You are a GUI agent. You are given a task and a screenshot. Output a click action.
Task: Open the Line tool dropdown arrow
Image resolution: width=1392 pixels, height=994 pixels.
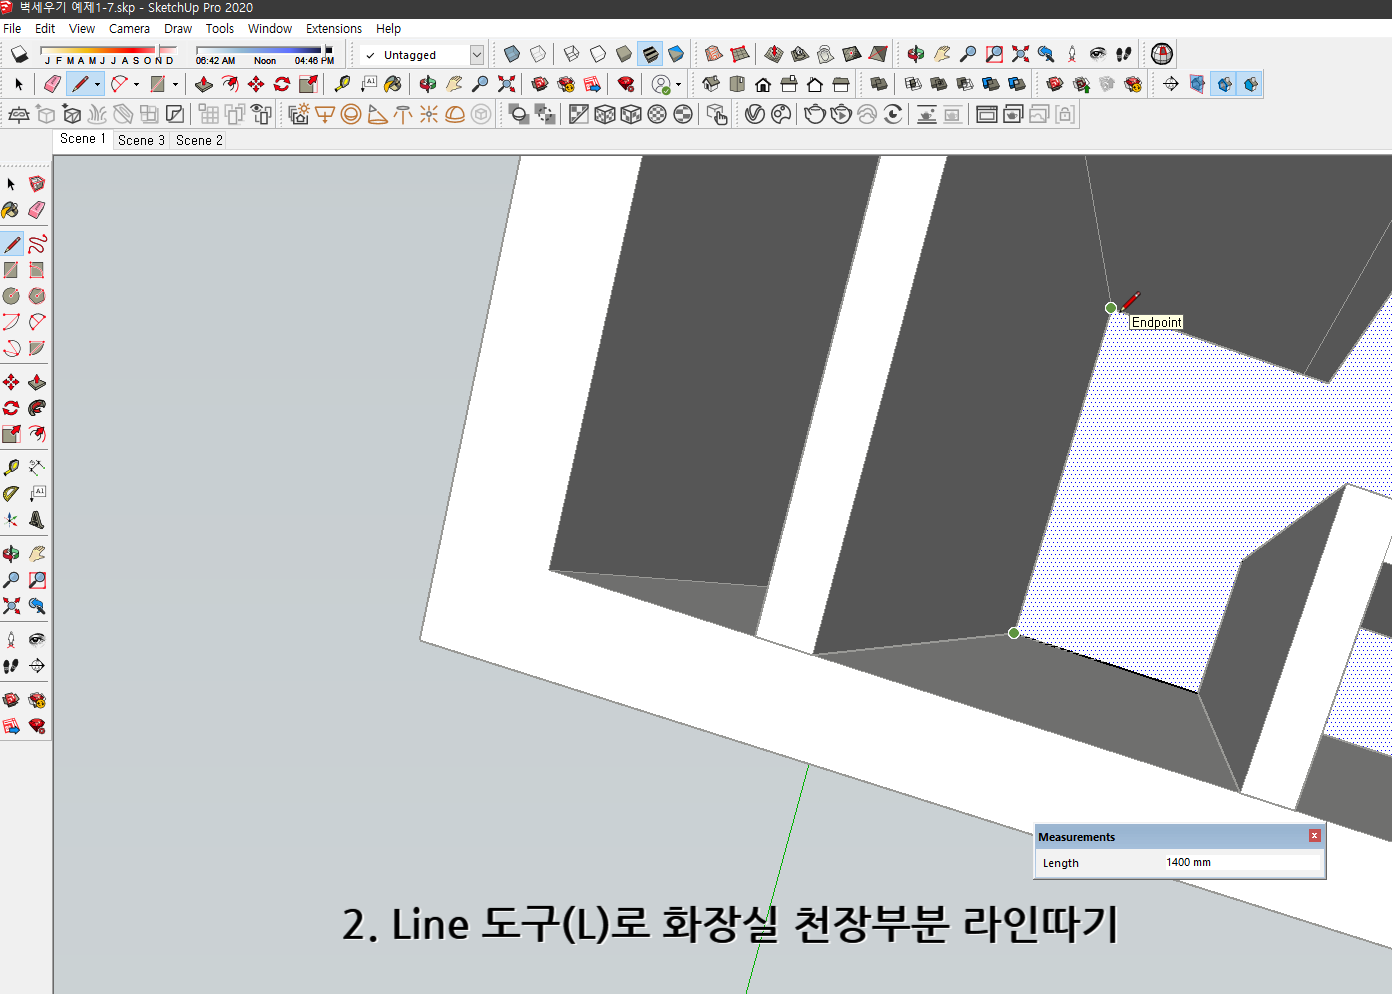tap(95, 84)
